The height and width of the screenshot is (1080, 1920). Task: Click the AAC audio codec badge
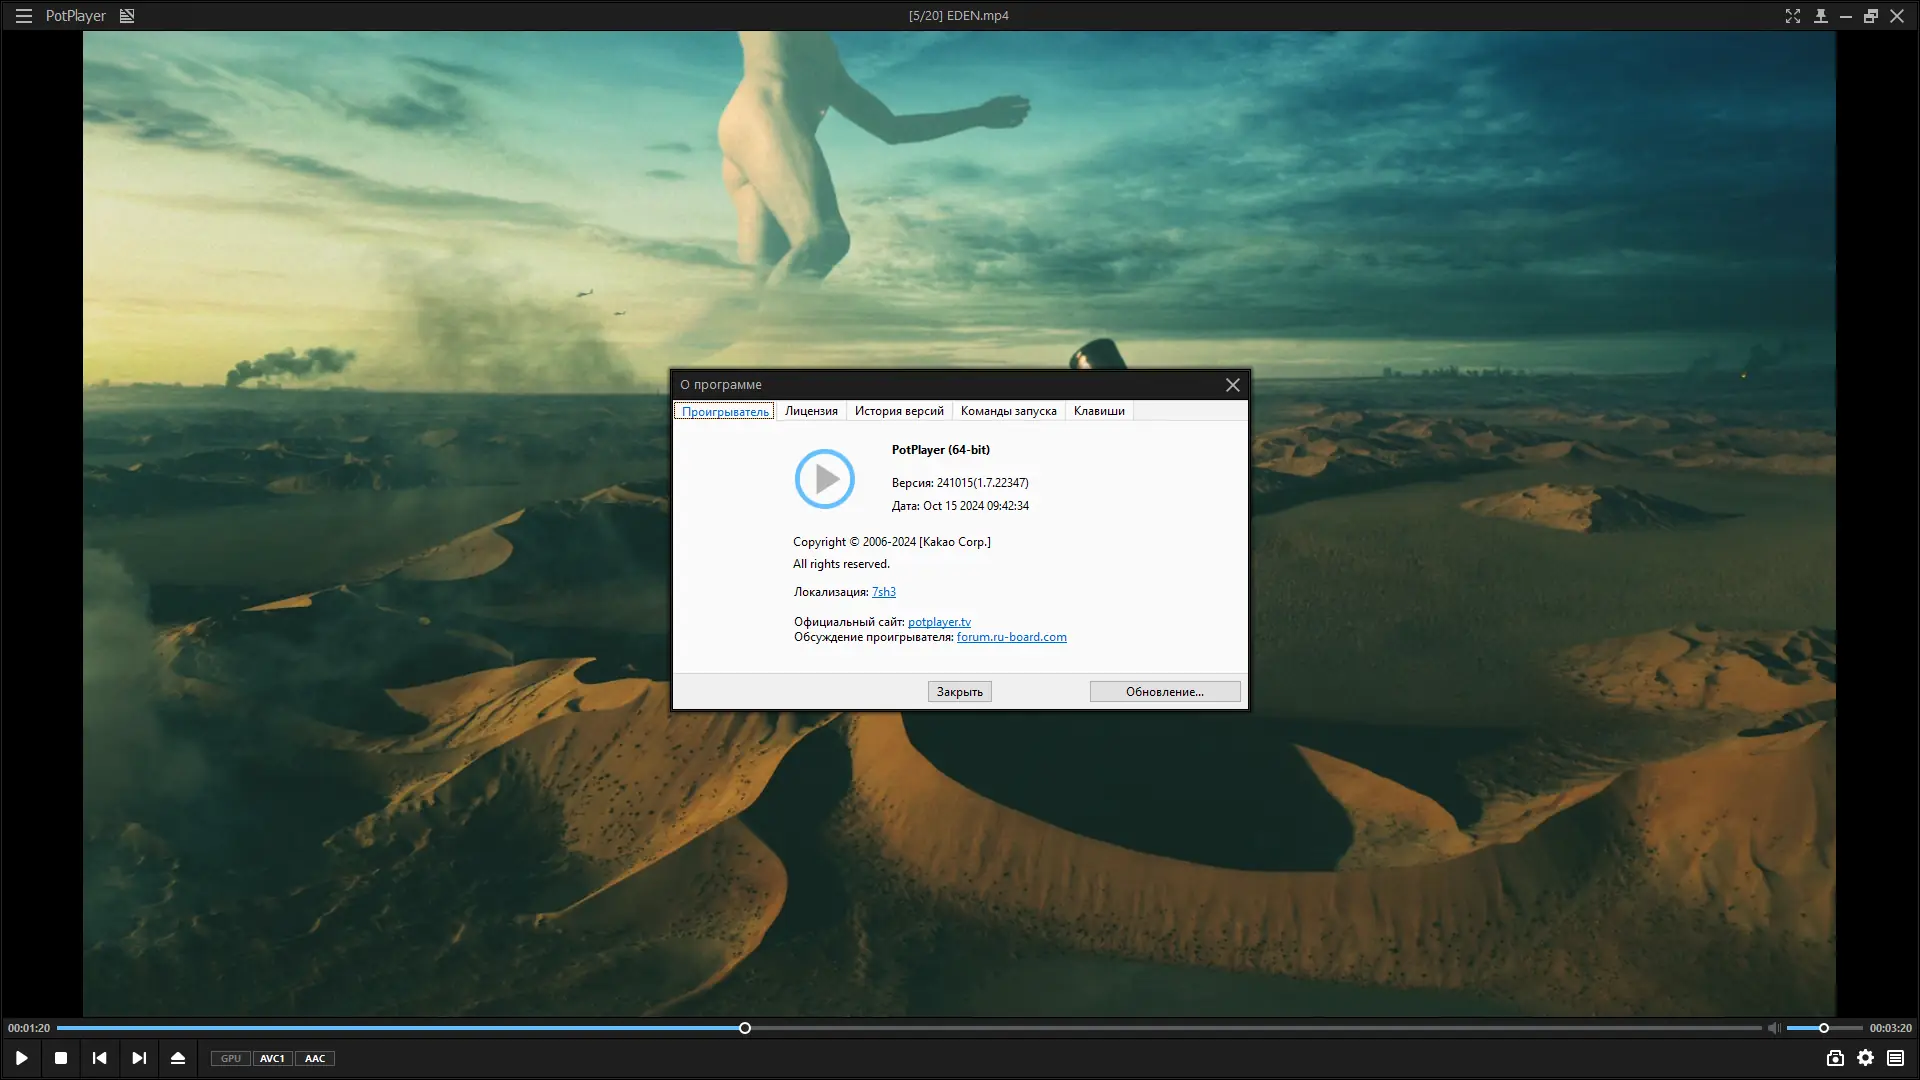click(315, 1058)
